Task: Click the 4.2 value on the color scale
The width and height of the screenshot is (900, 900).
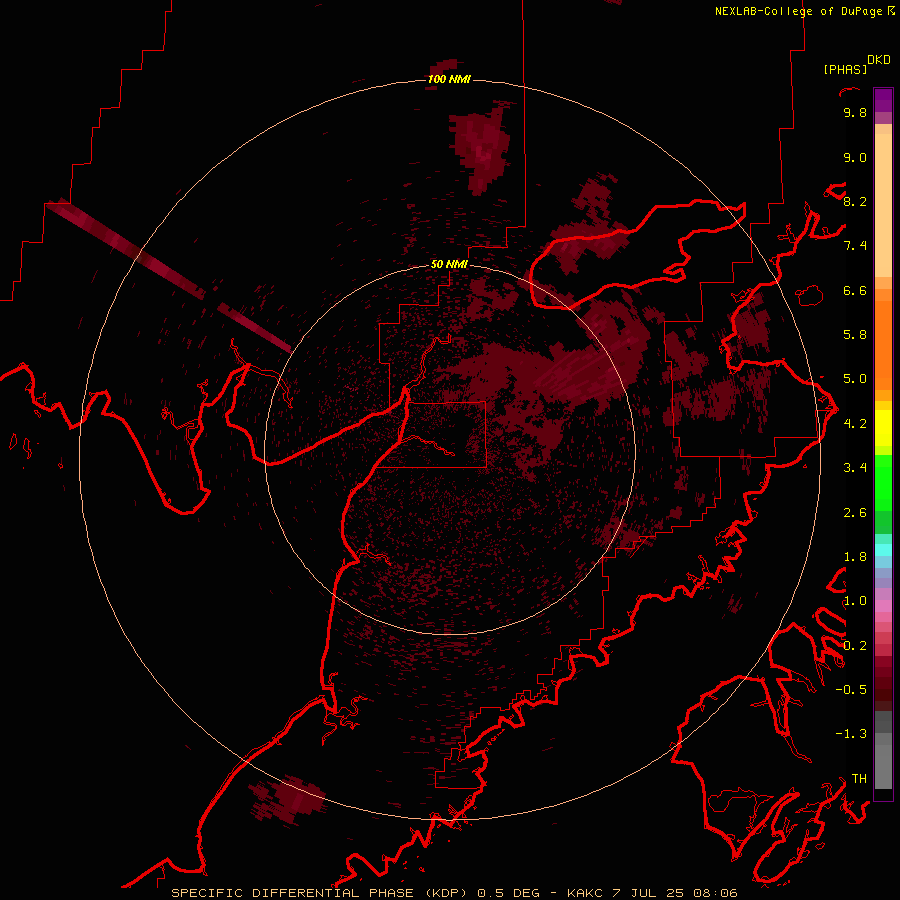Action: (855, 423)
